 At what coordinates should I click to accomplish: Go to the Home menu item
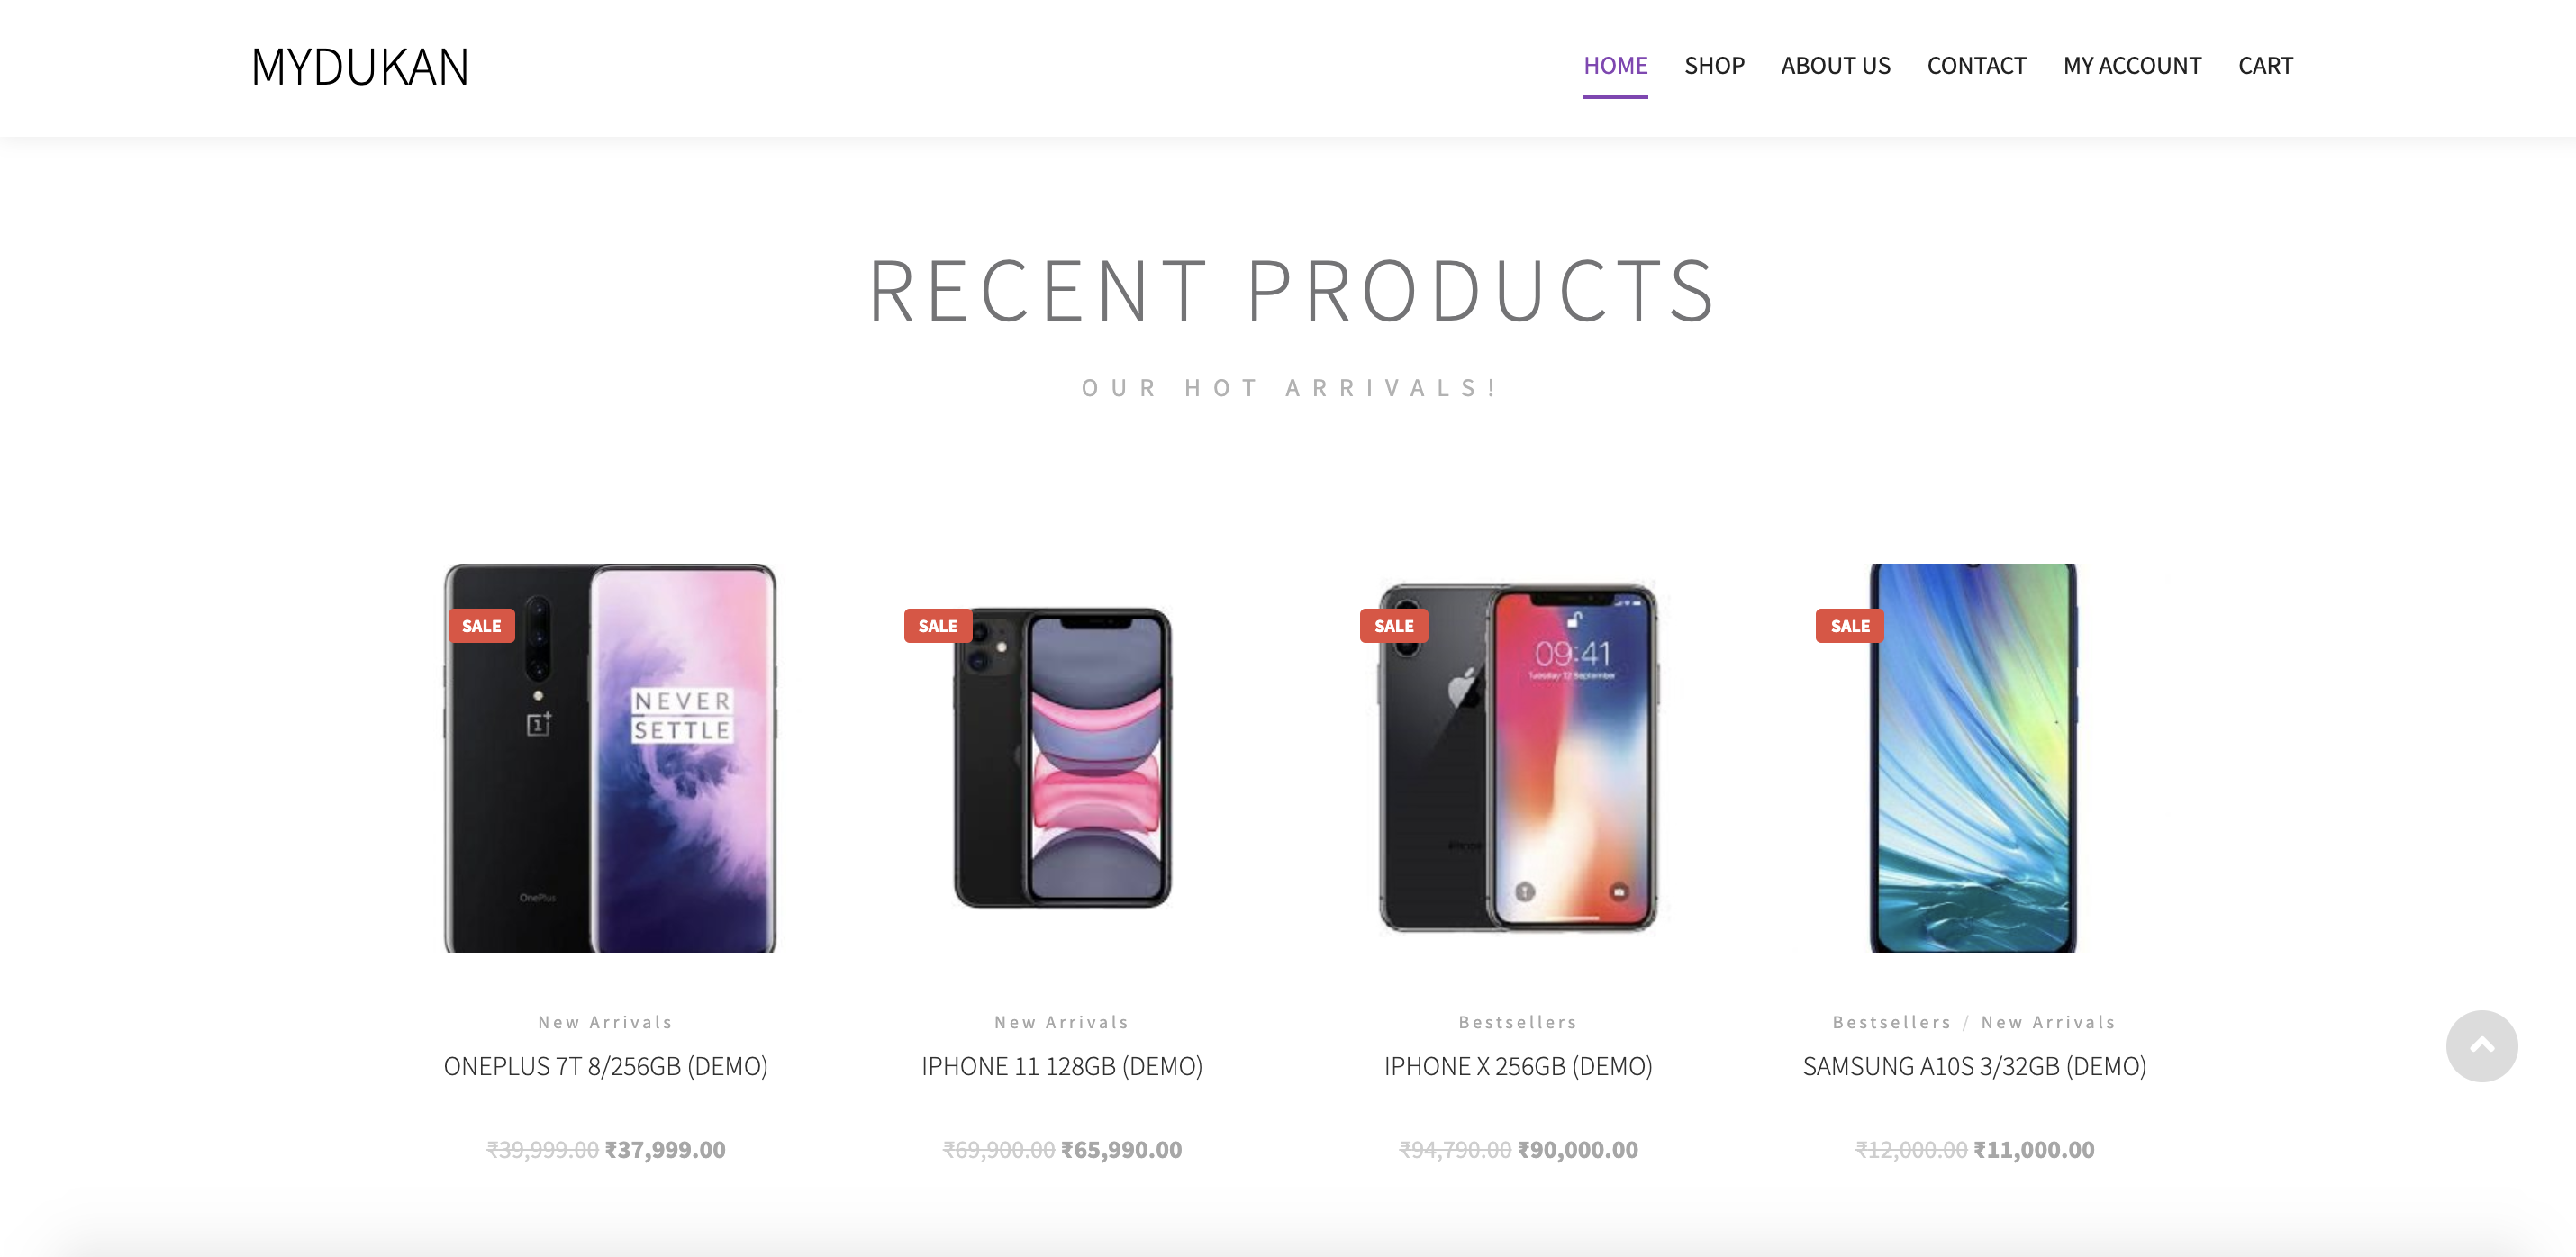click(1615, 66)
